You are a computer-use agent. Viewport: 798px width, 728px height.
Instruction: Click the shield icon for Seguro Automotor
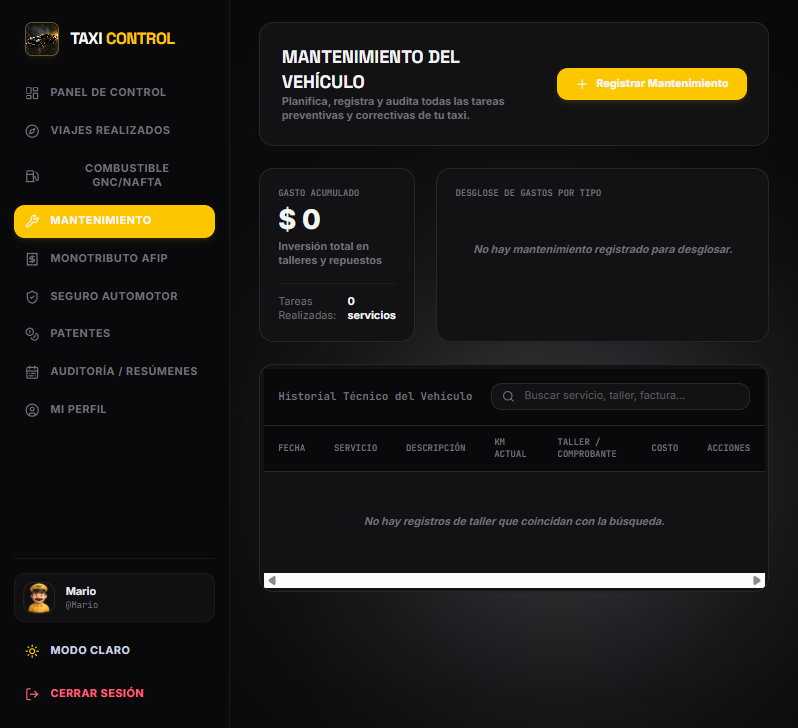[32, 297]
